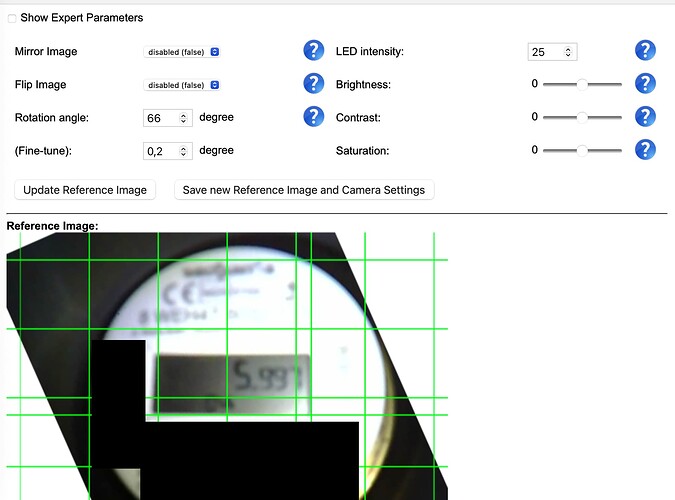The width and height of the screenshot is (675, 500).
Task: View help for Saturation setting
Action: point(646,150)
